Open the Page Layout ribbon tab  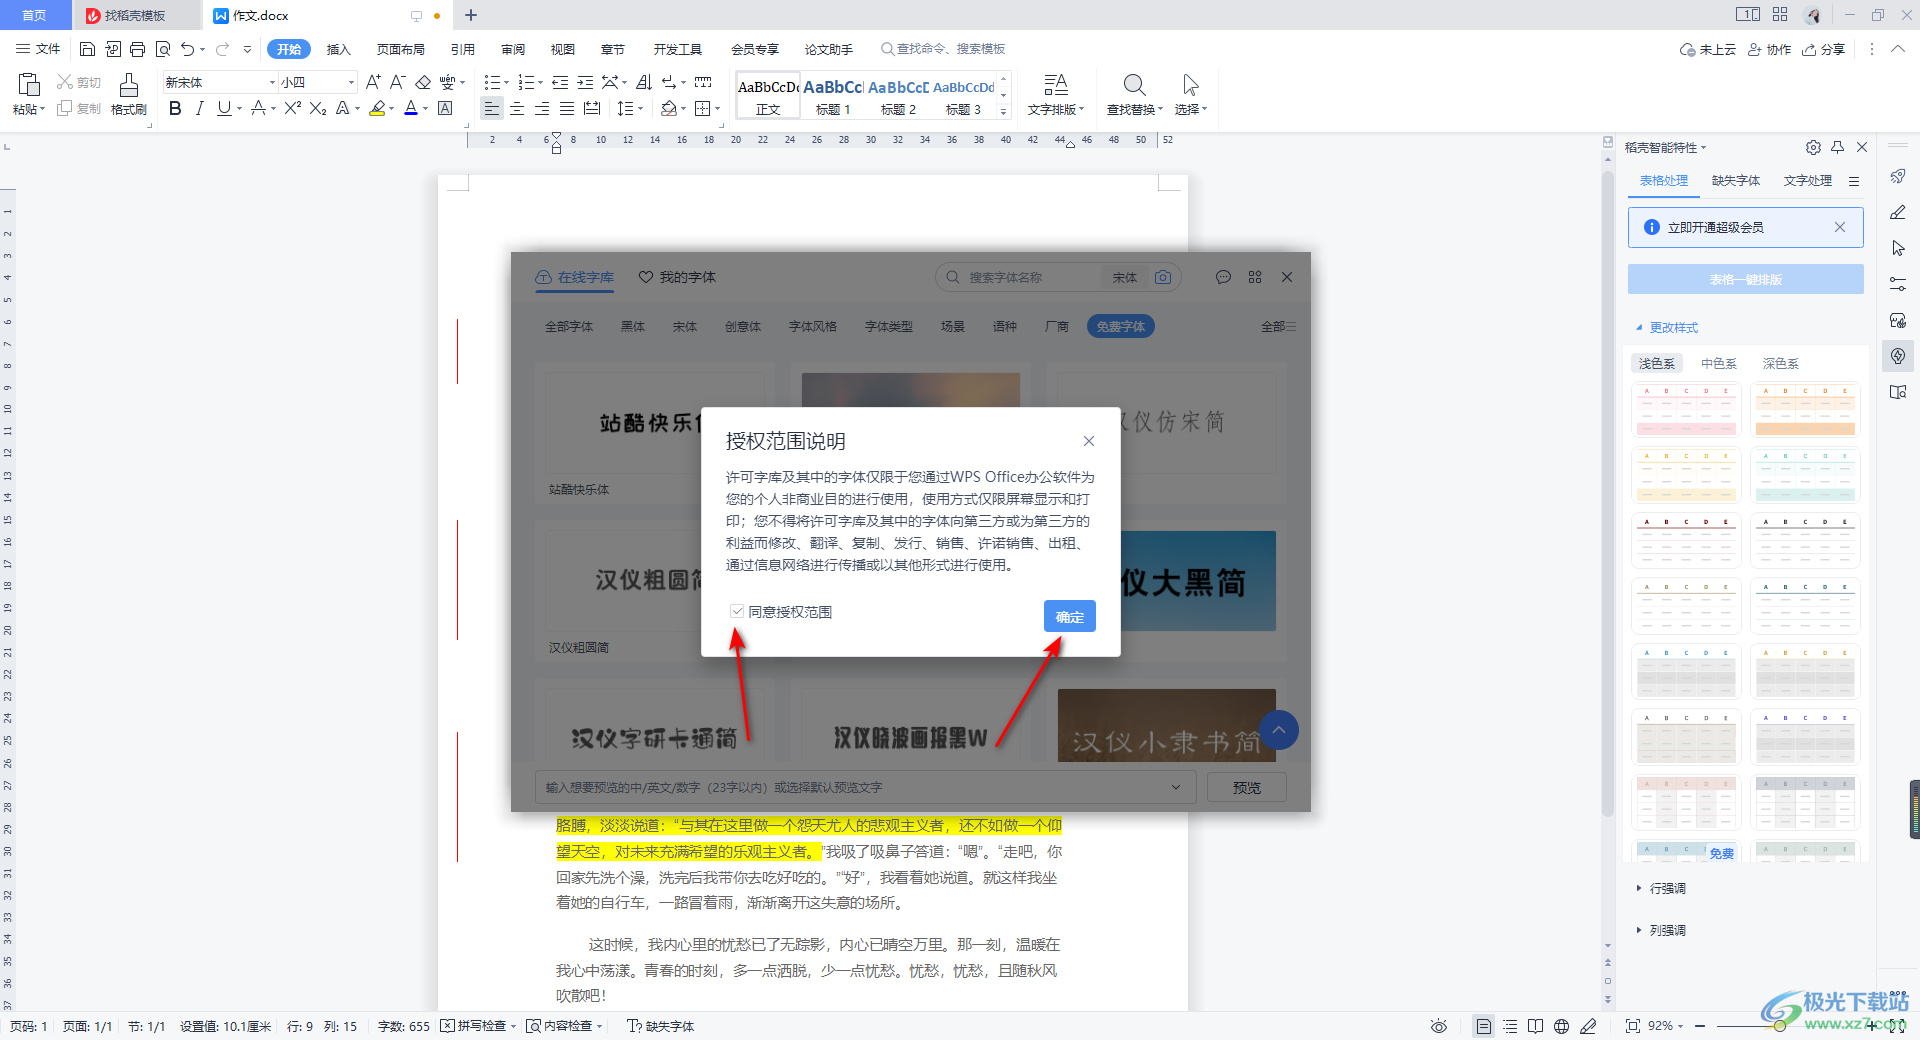401,49
